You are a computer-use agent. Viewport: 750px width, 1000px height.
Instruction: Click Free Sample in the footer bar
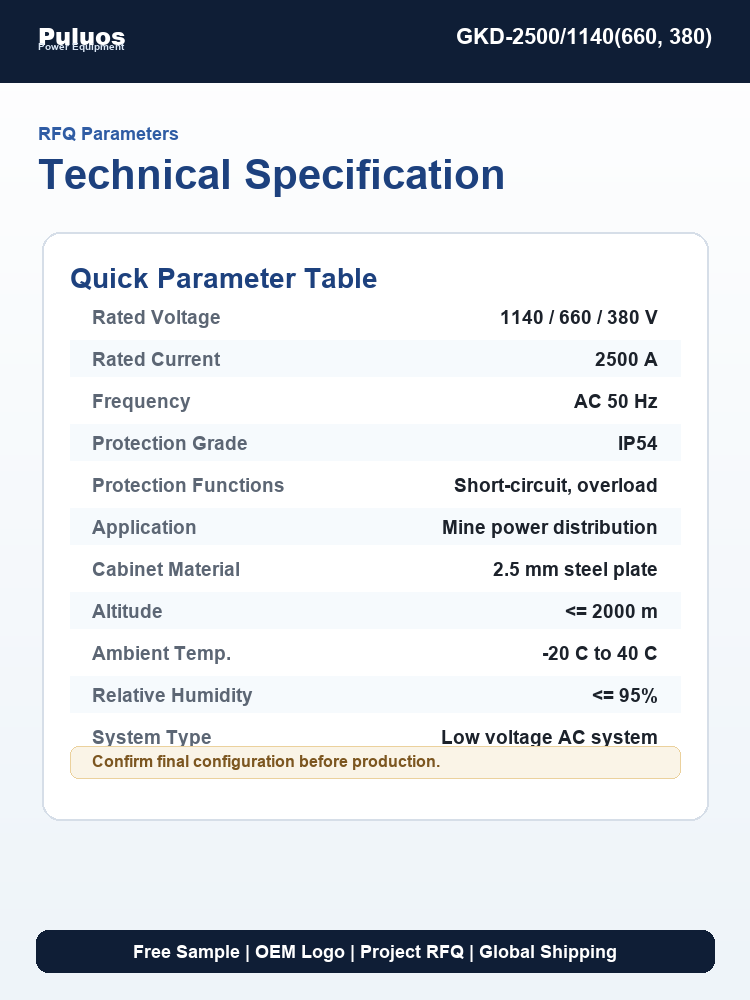pyautogui.click(x=186, y=952)
